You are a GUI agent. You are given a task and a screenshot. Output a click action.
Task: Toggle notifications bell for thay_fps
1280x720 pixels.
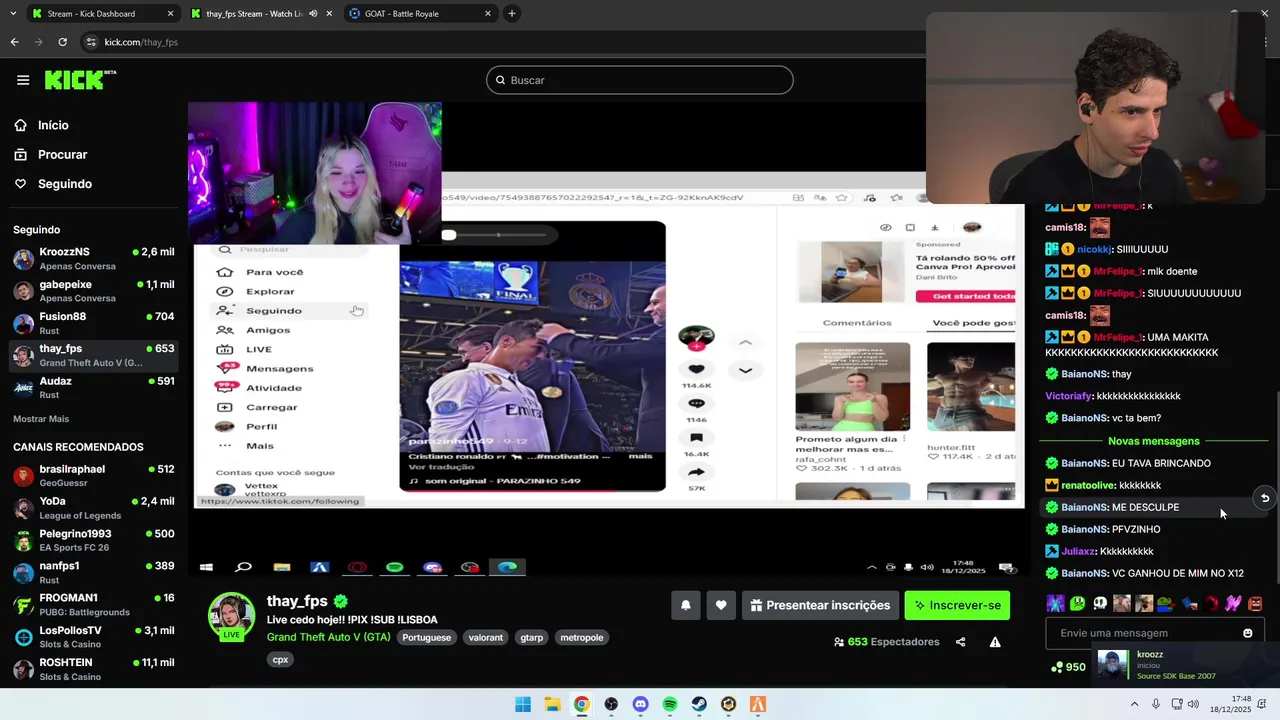coord(686,605)
